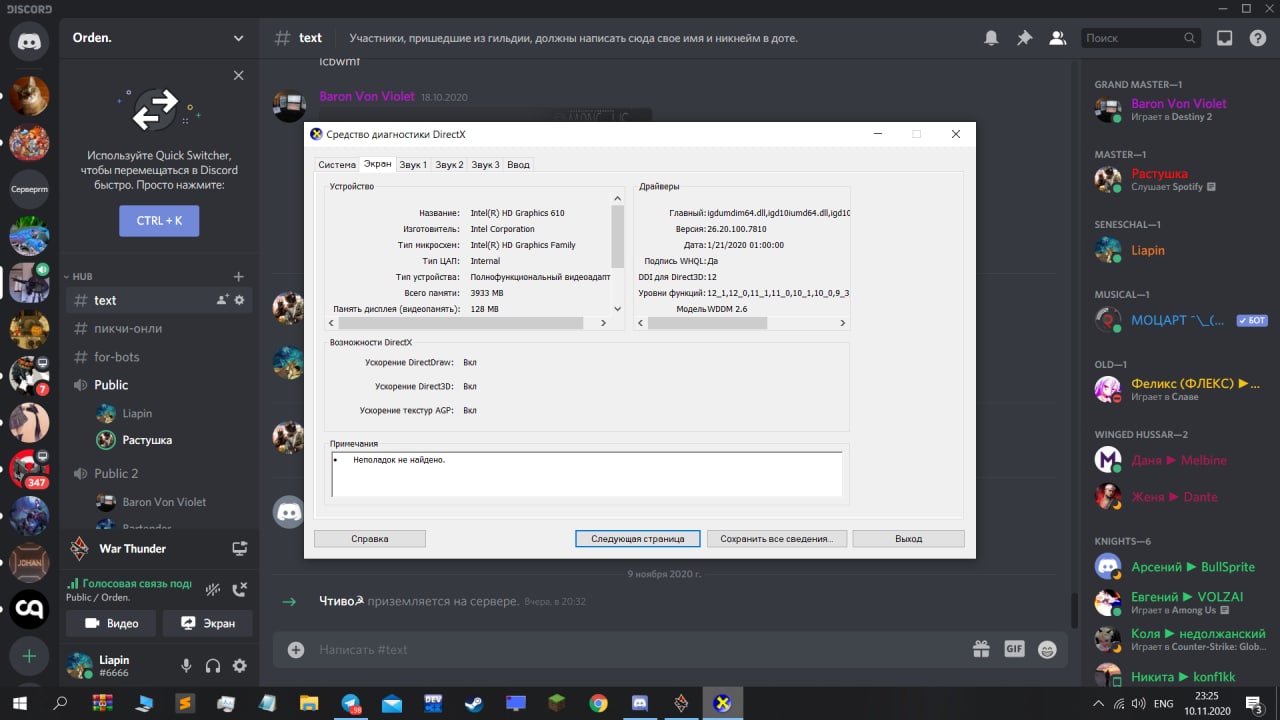Join the Public voice channel
1280x720 pixels.
click(x=158, y=385)
